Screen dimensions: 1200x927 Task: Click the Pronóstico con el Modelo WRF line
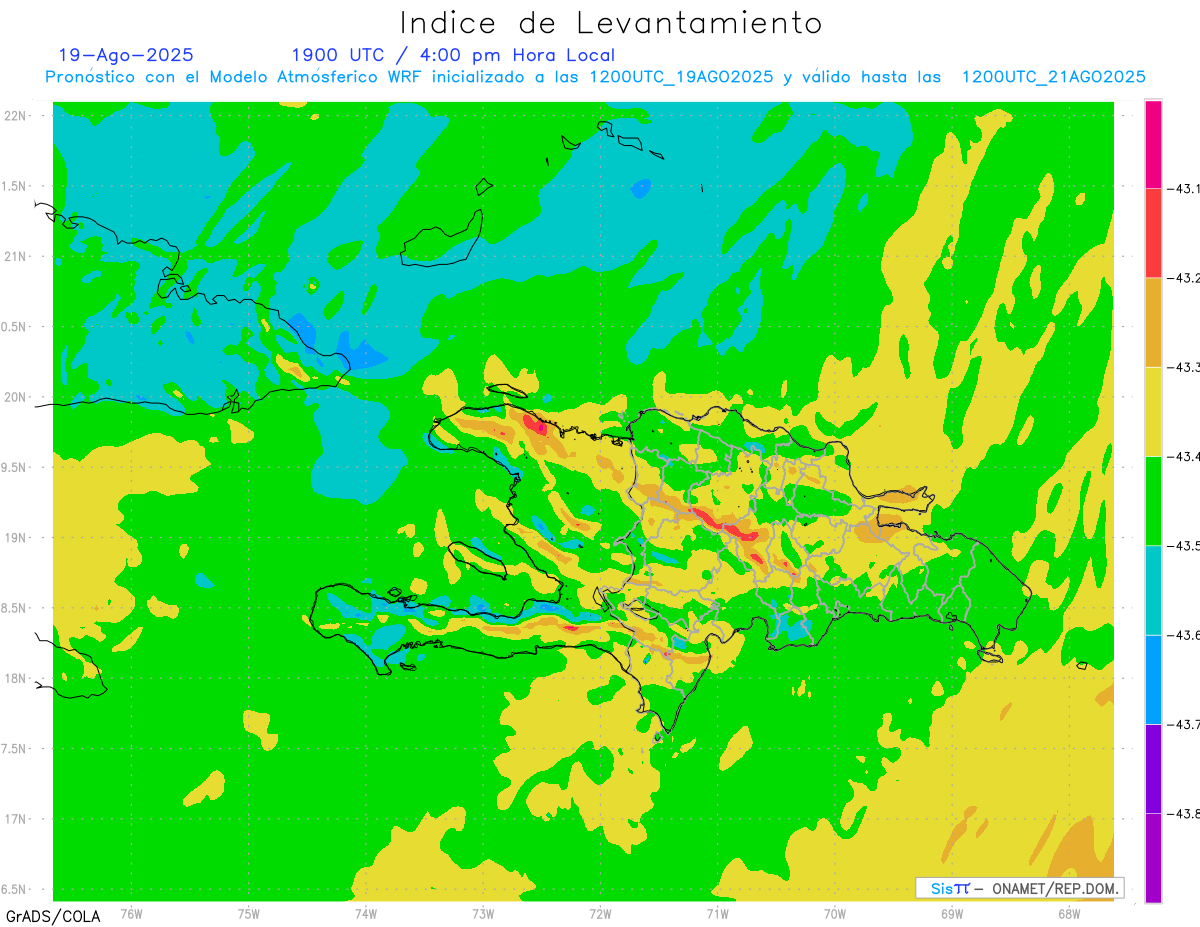(x=595, y=77)
